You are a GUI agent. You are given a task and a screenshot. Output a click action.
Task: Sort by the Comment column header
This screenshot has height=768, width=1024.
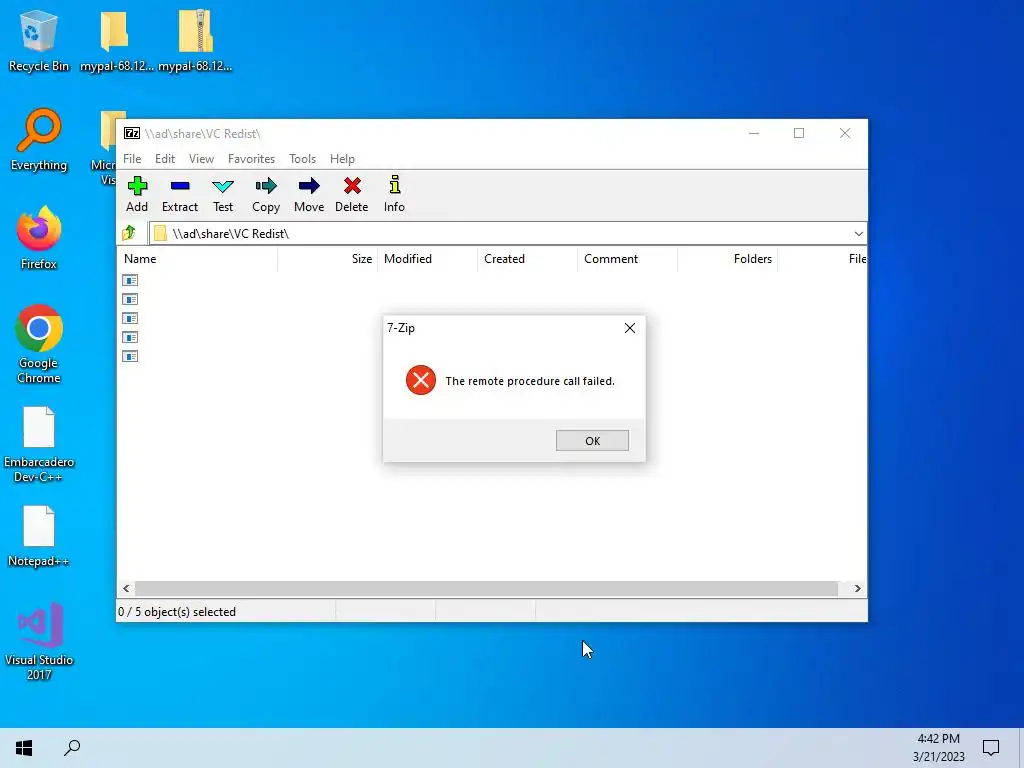pos(628,259)
